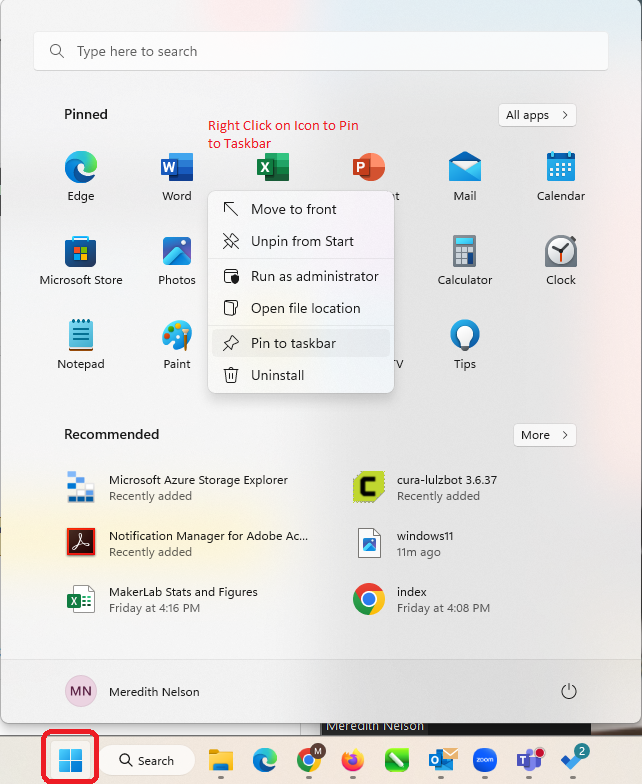
Task: Open the Tips app
Action: pyautogui.click(x=464, y=344)
